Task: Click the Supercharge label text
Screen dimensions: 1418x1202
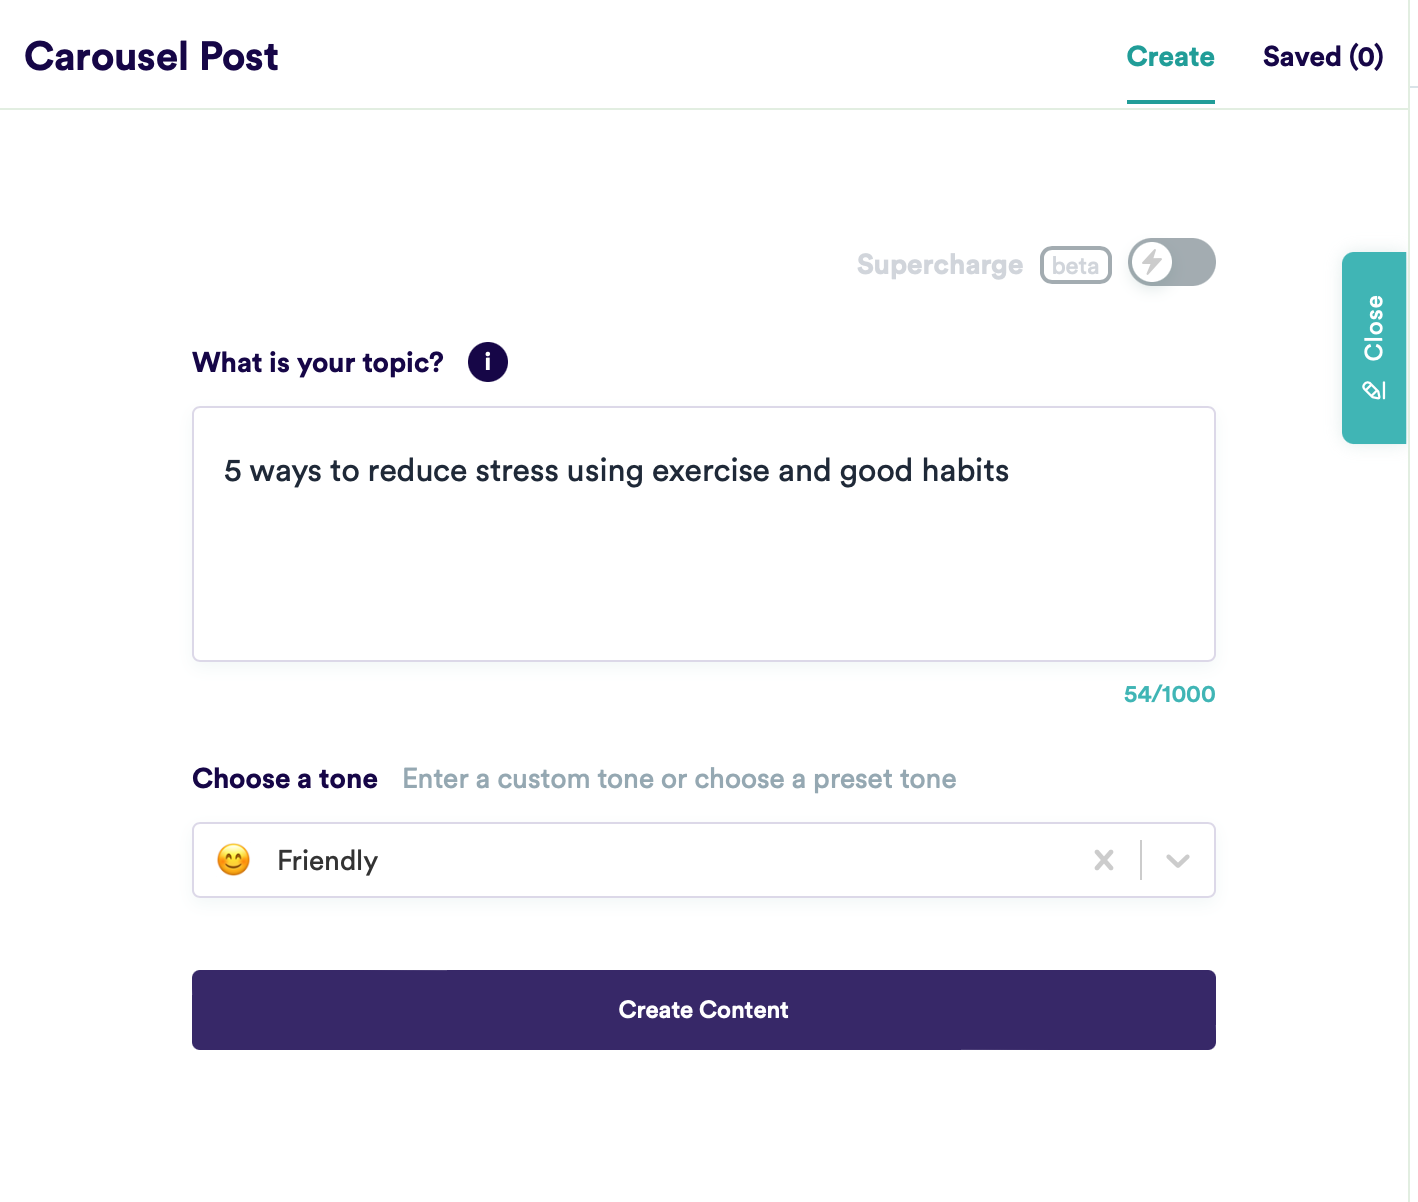Action: click(940, 265)
